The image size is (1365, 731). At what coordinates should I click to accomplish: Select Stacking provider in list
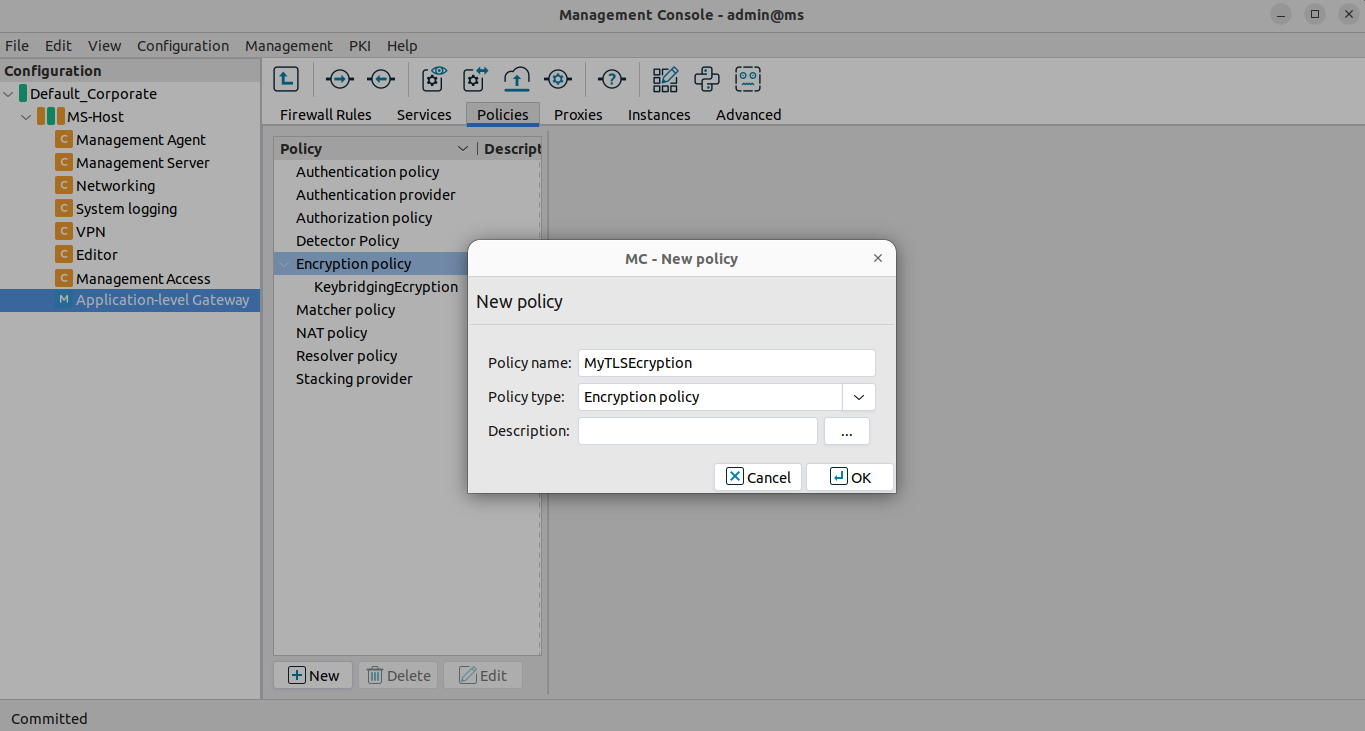click(354, 378)
